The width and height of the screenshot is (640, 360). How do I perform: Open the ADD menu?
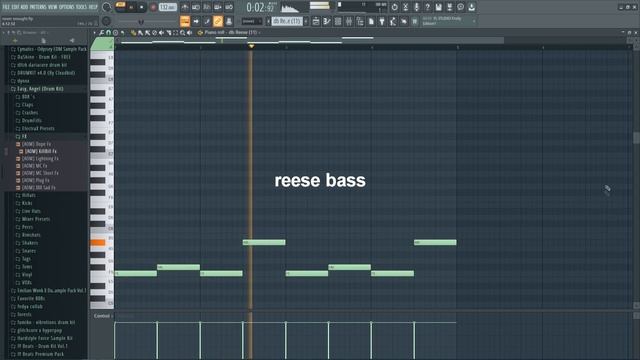24,7
